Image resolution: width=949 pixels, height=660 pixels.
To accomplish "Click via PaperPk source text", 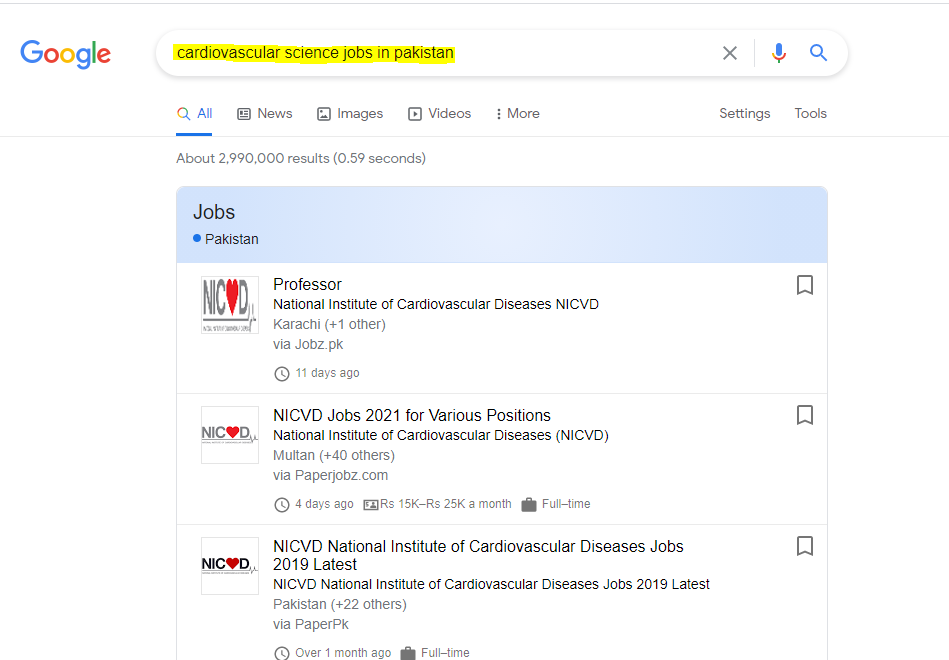I will tap(311, 624).
